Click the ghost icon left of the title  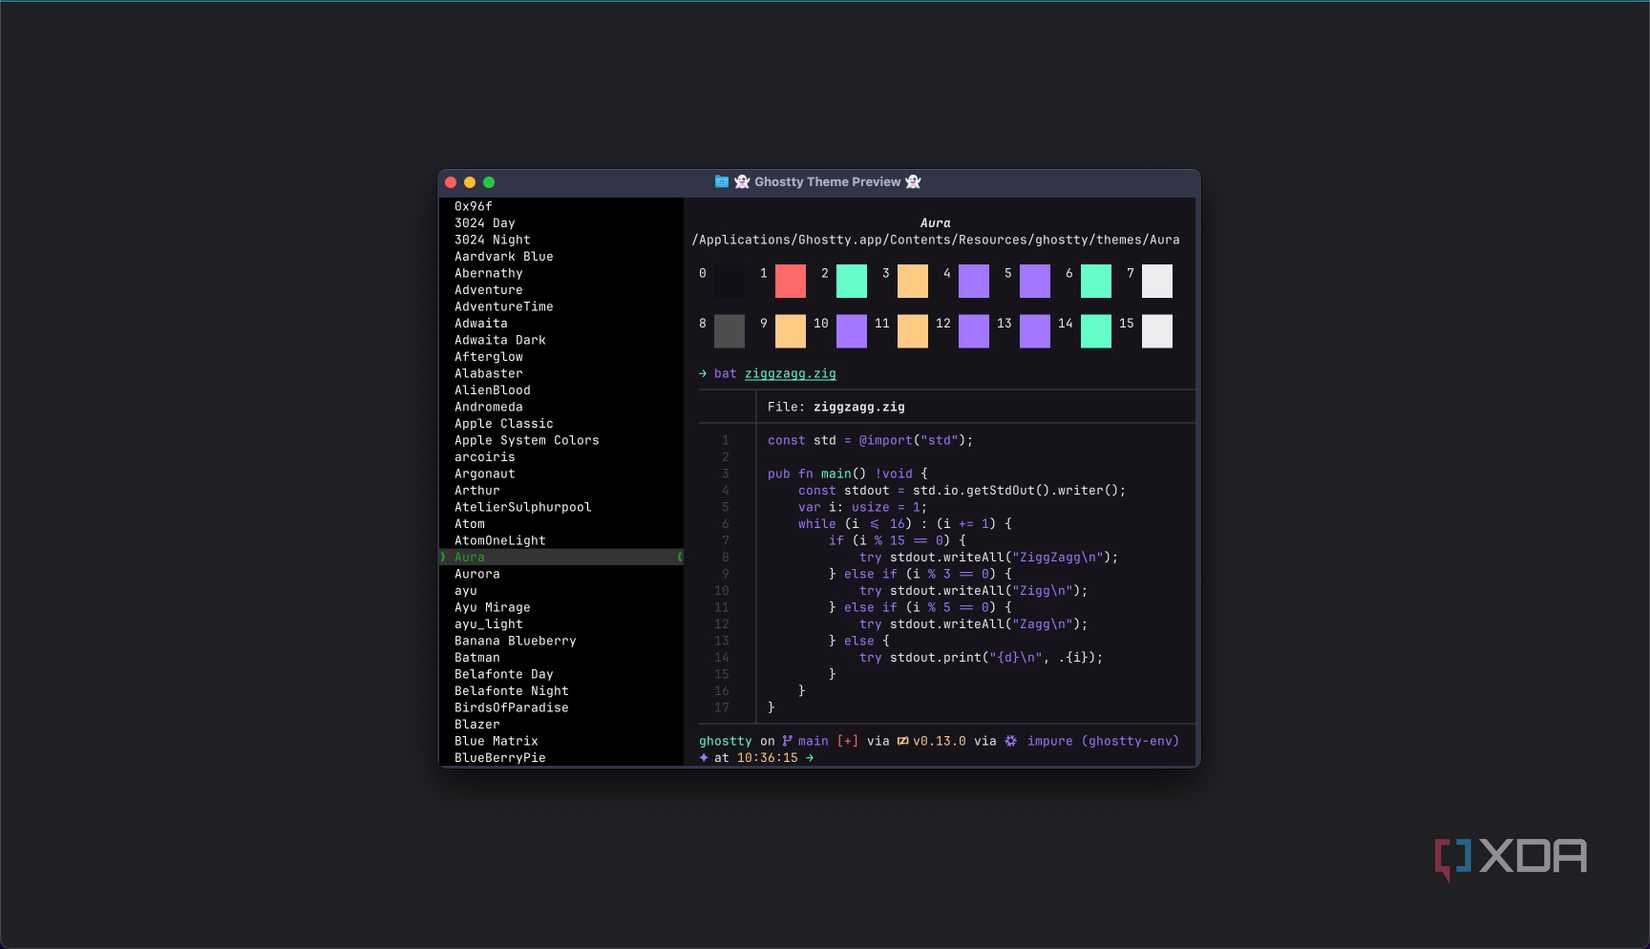point(743,182)
